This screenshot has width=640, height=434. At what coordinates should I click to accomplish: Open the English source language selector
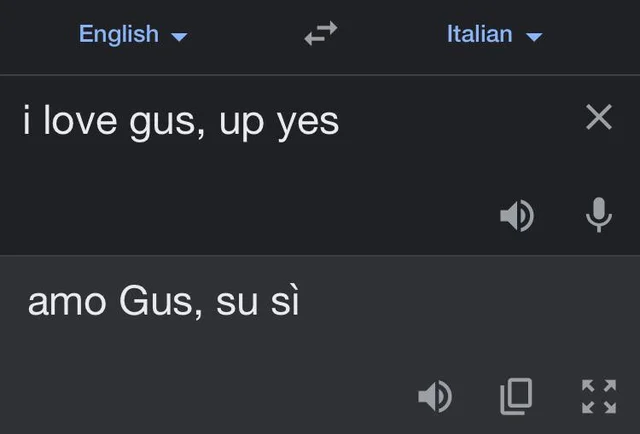tap(119, 34)
